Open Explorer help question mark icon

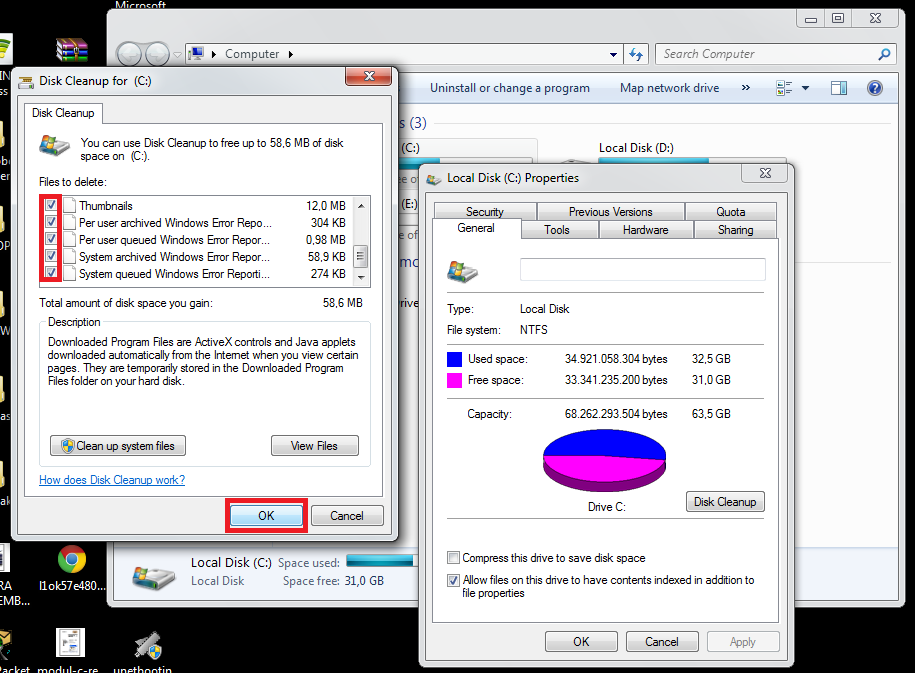(875, 88)
